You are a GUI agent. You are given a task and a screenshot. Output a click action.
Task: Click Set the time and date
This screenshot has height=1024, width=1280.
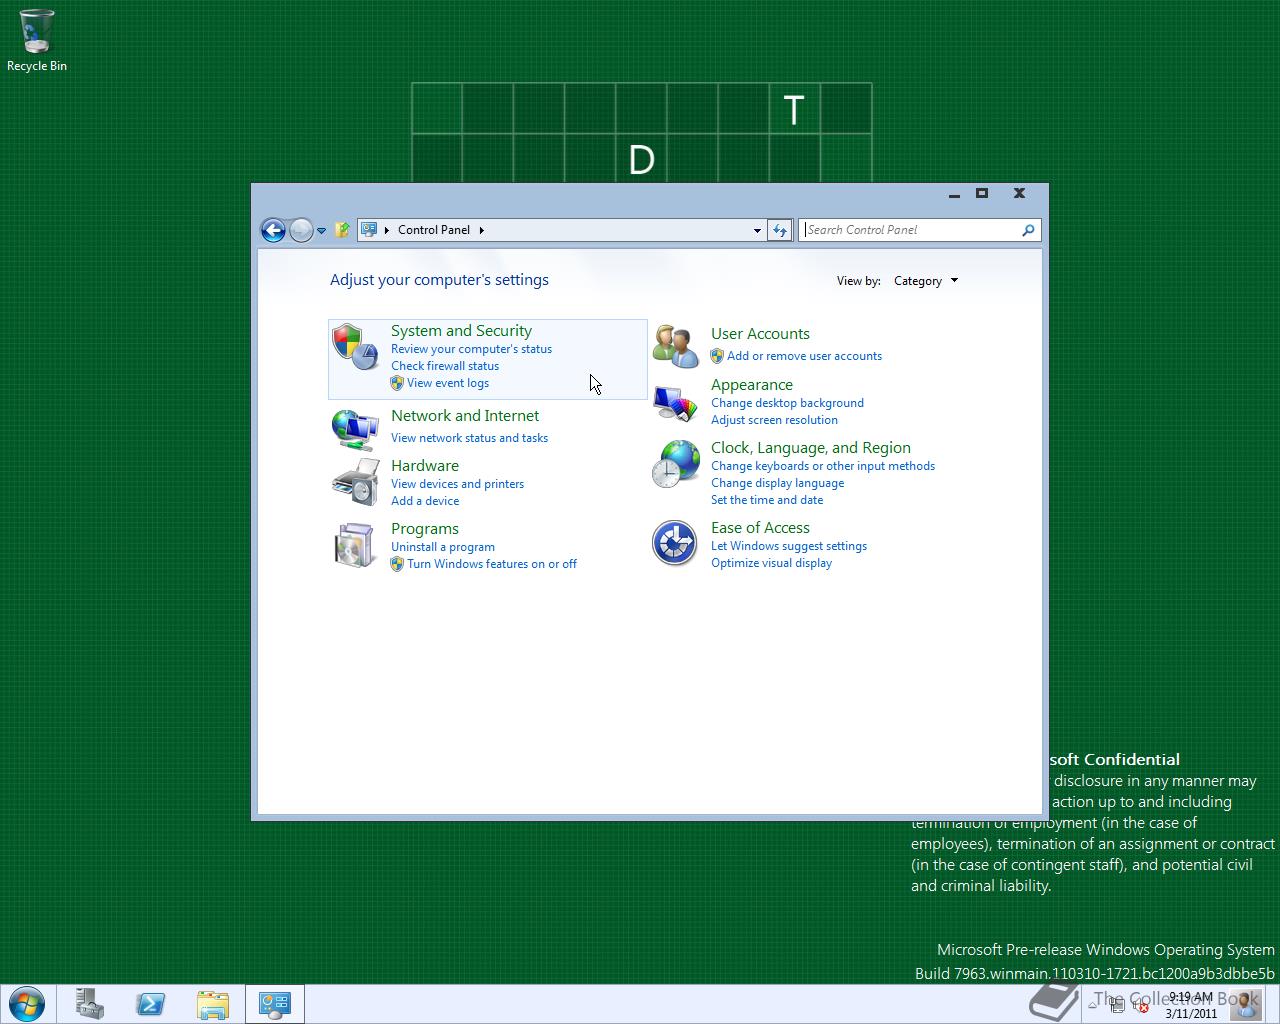767,500
